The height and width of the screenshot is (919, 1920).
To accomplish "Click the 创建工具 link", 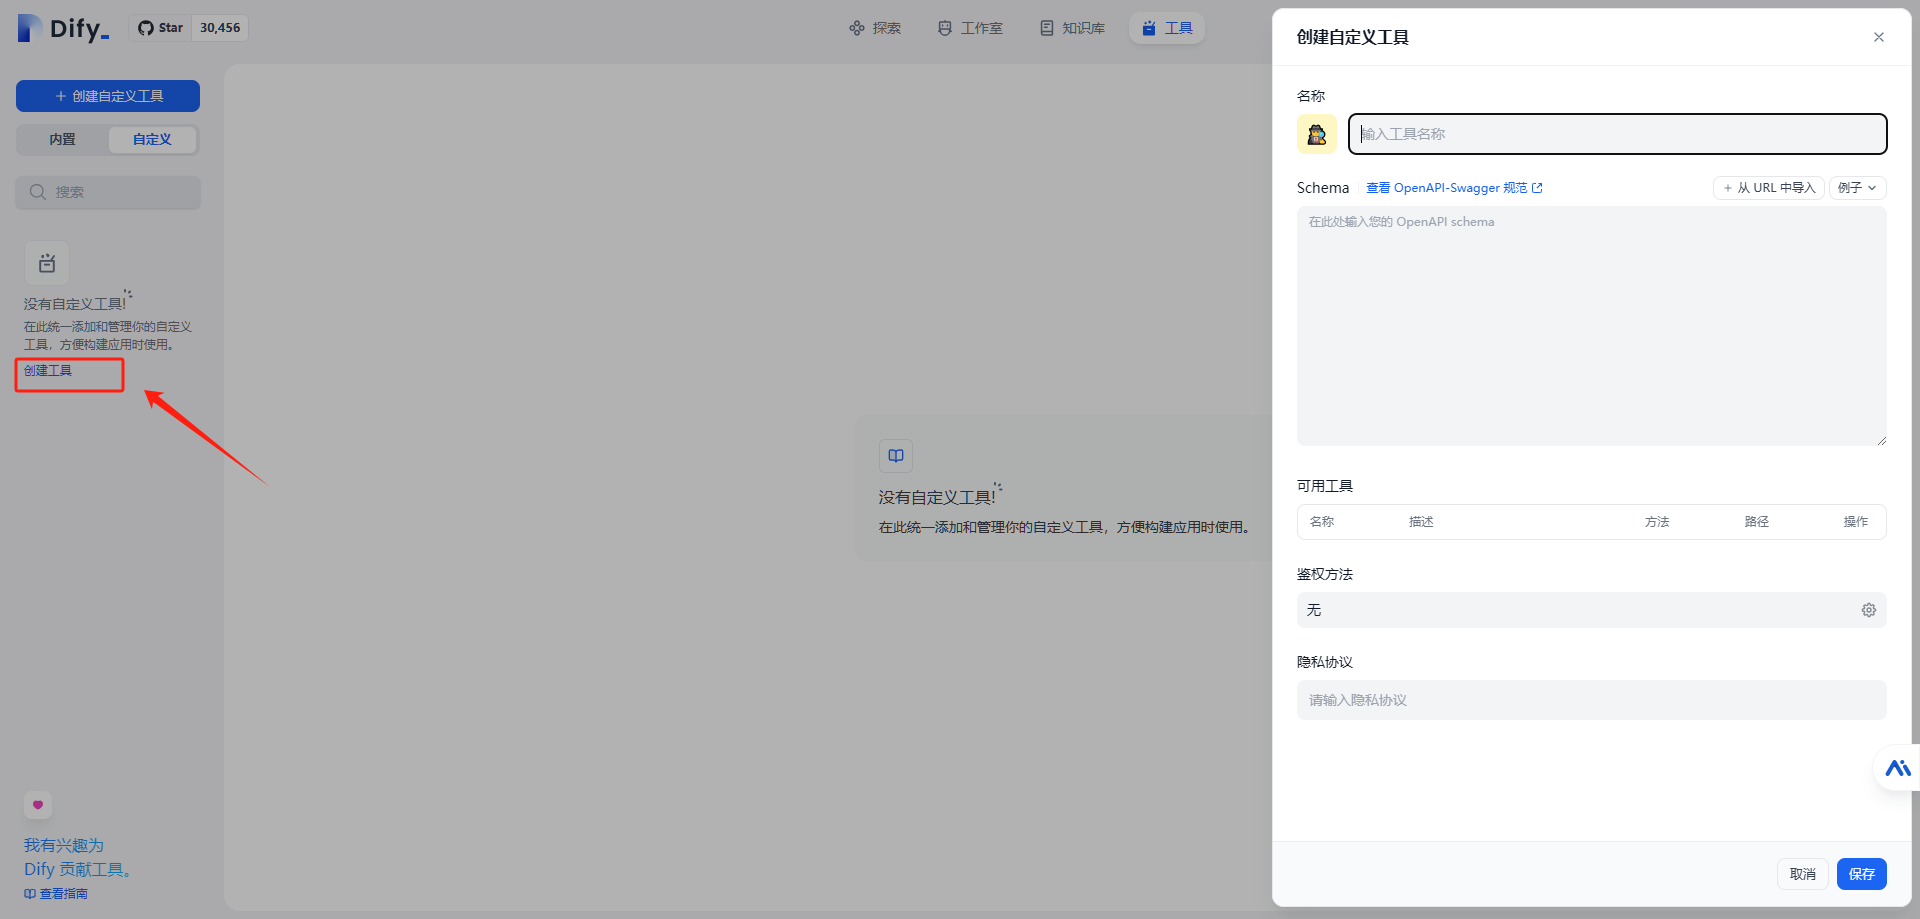I will (x=48, y=371).
